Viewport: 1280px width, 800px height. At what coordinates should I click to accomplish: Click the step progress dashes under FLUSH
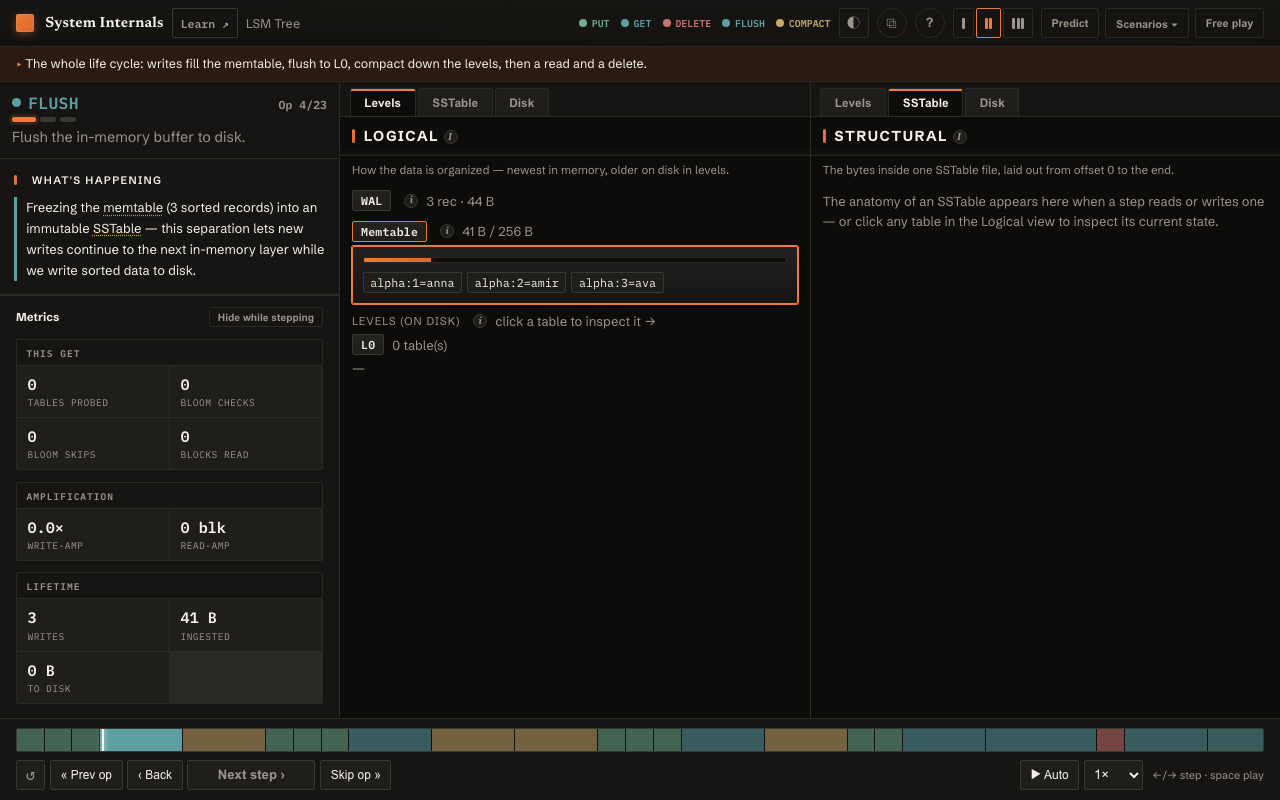pos(44,119)
